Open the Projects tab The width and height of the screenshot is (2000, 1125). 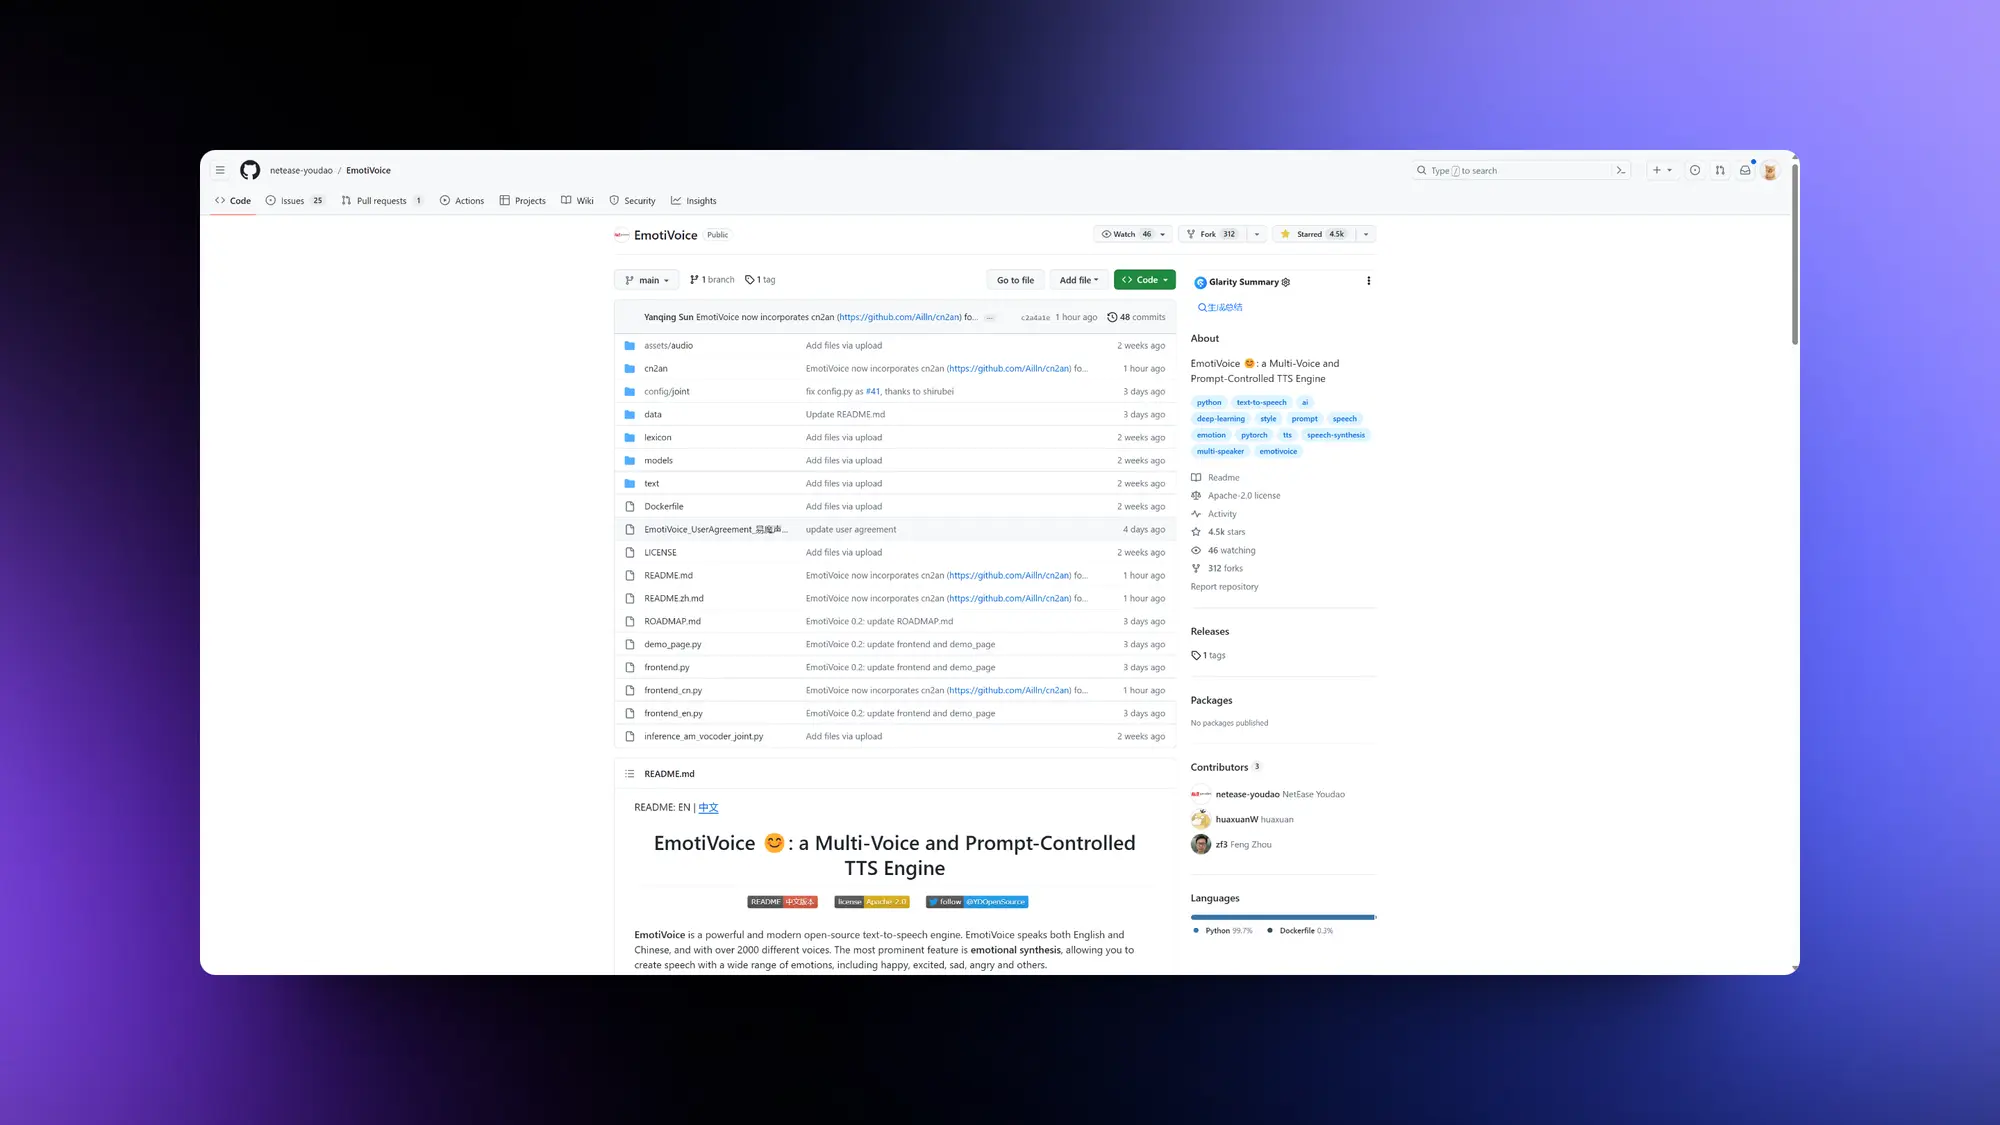click(523, 201)
